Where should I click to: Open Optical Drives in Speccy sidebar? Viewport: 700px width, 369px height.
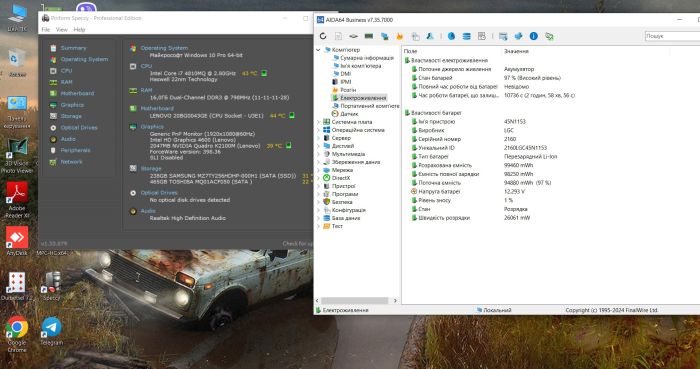[79, 128]
